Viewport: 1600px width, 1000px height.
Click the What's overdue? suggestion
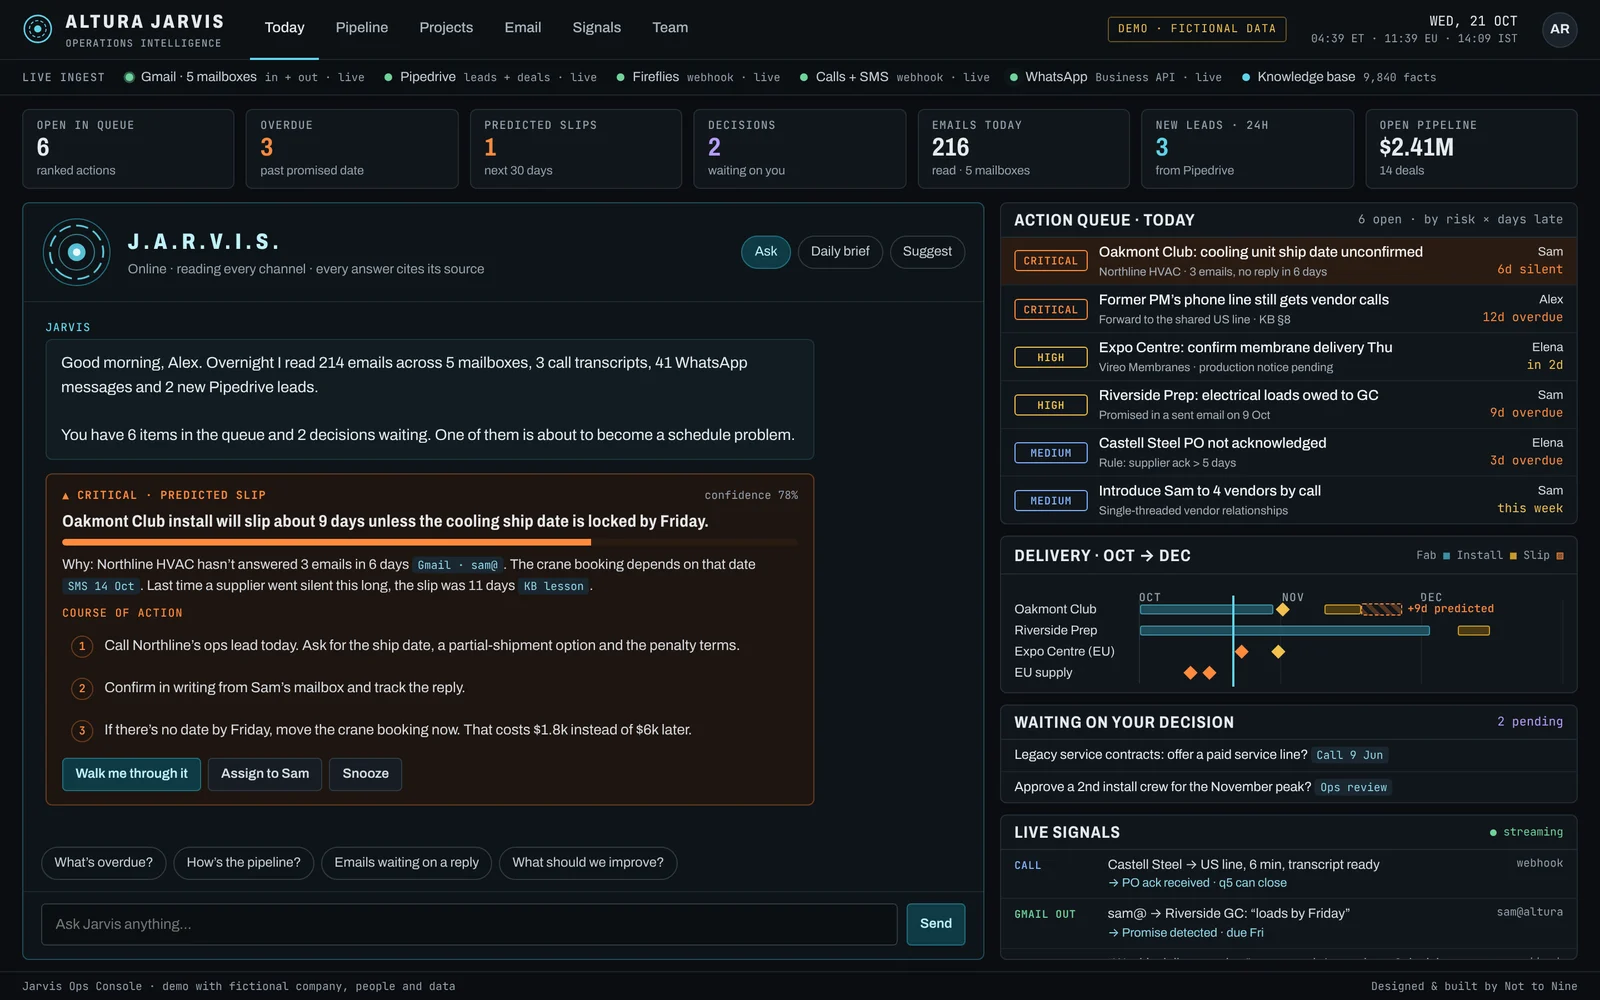tap(104, 863)
